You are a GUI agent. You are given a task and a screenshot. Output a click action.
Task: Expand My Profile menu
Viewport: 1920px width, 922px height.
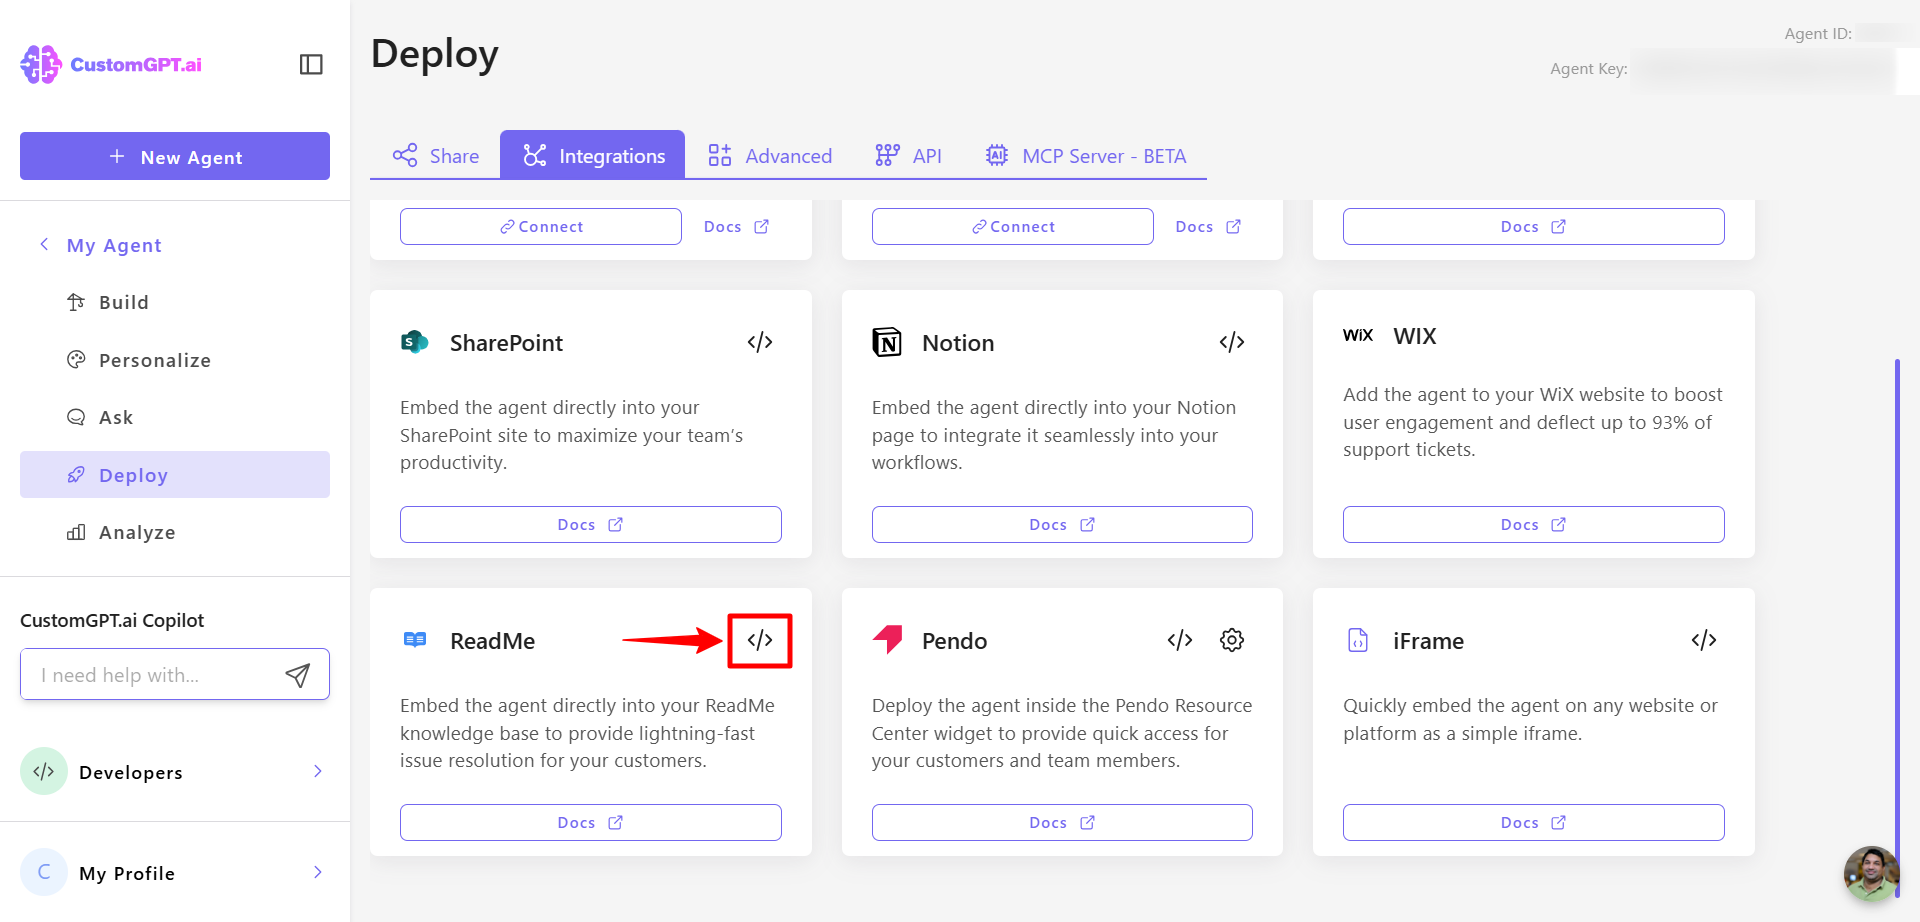click(175, 873)
